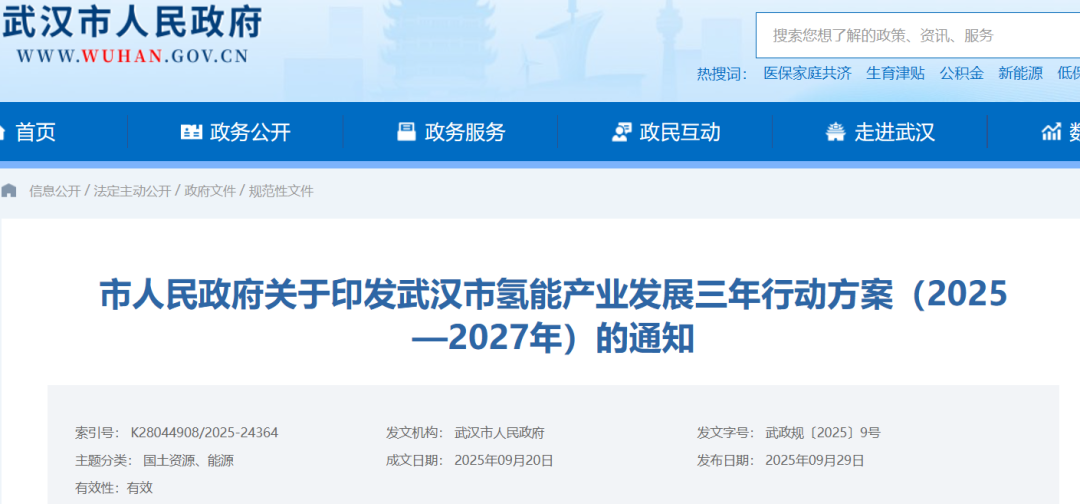The width and height of the screenshot is (1080, 504).
Task: Select hot search term 新能源
Action: pos(1020,73)
